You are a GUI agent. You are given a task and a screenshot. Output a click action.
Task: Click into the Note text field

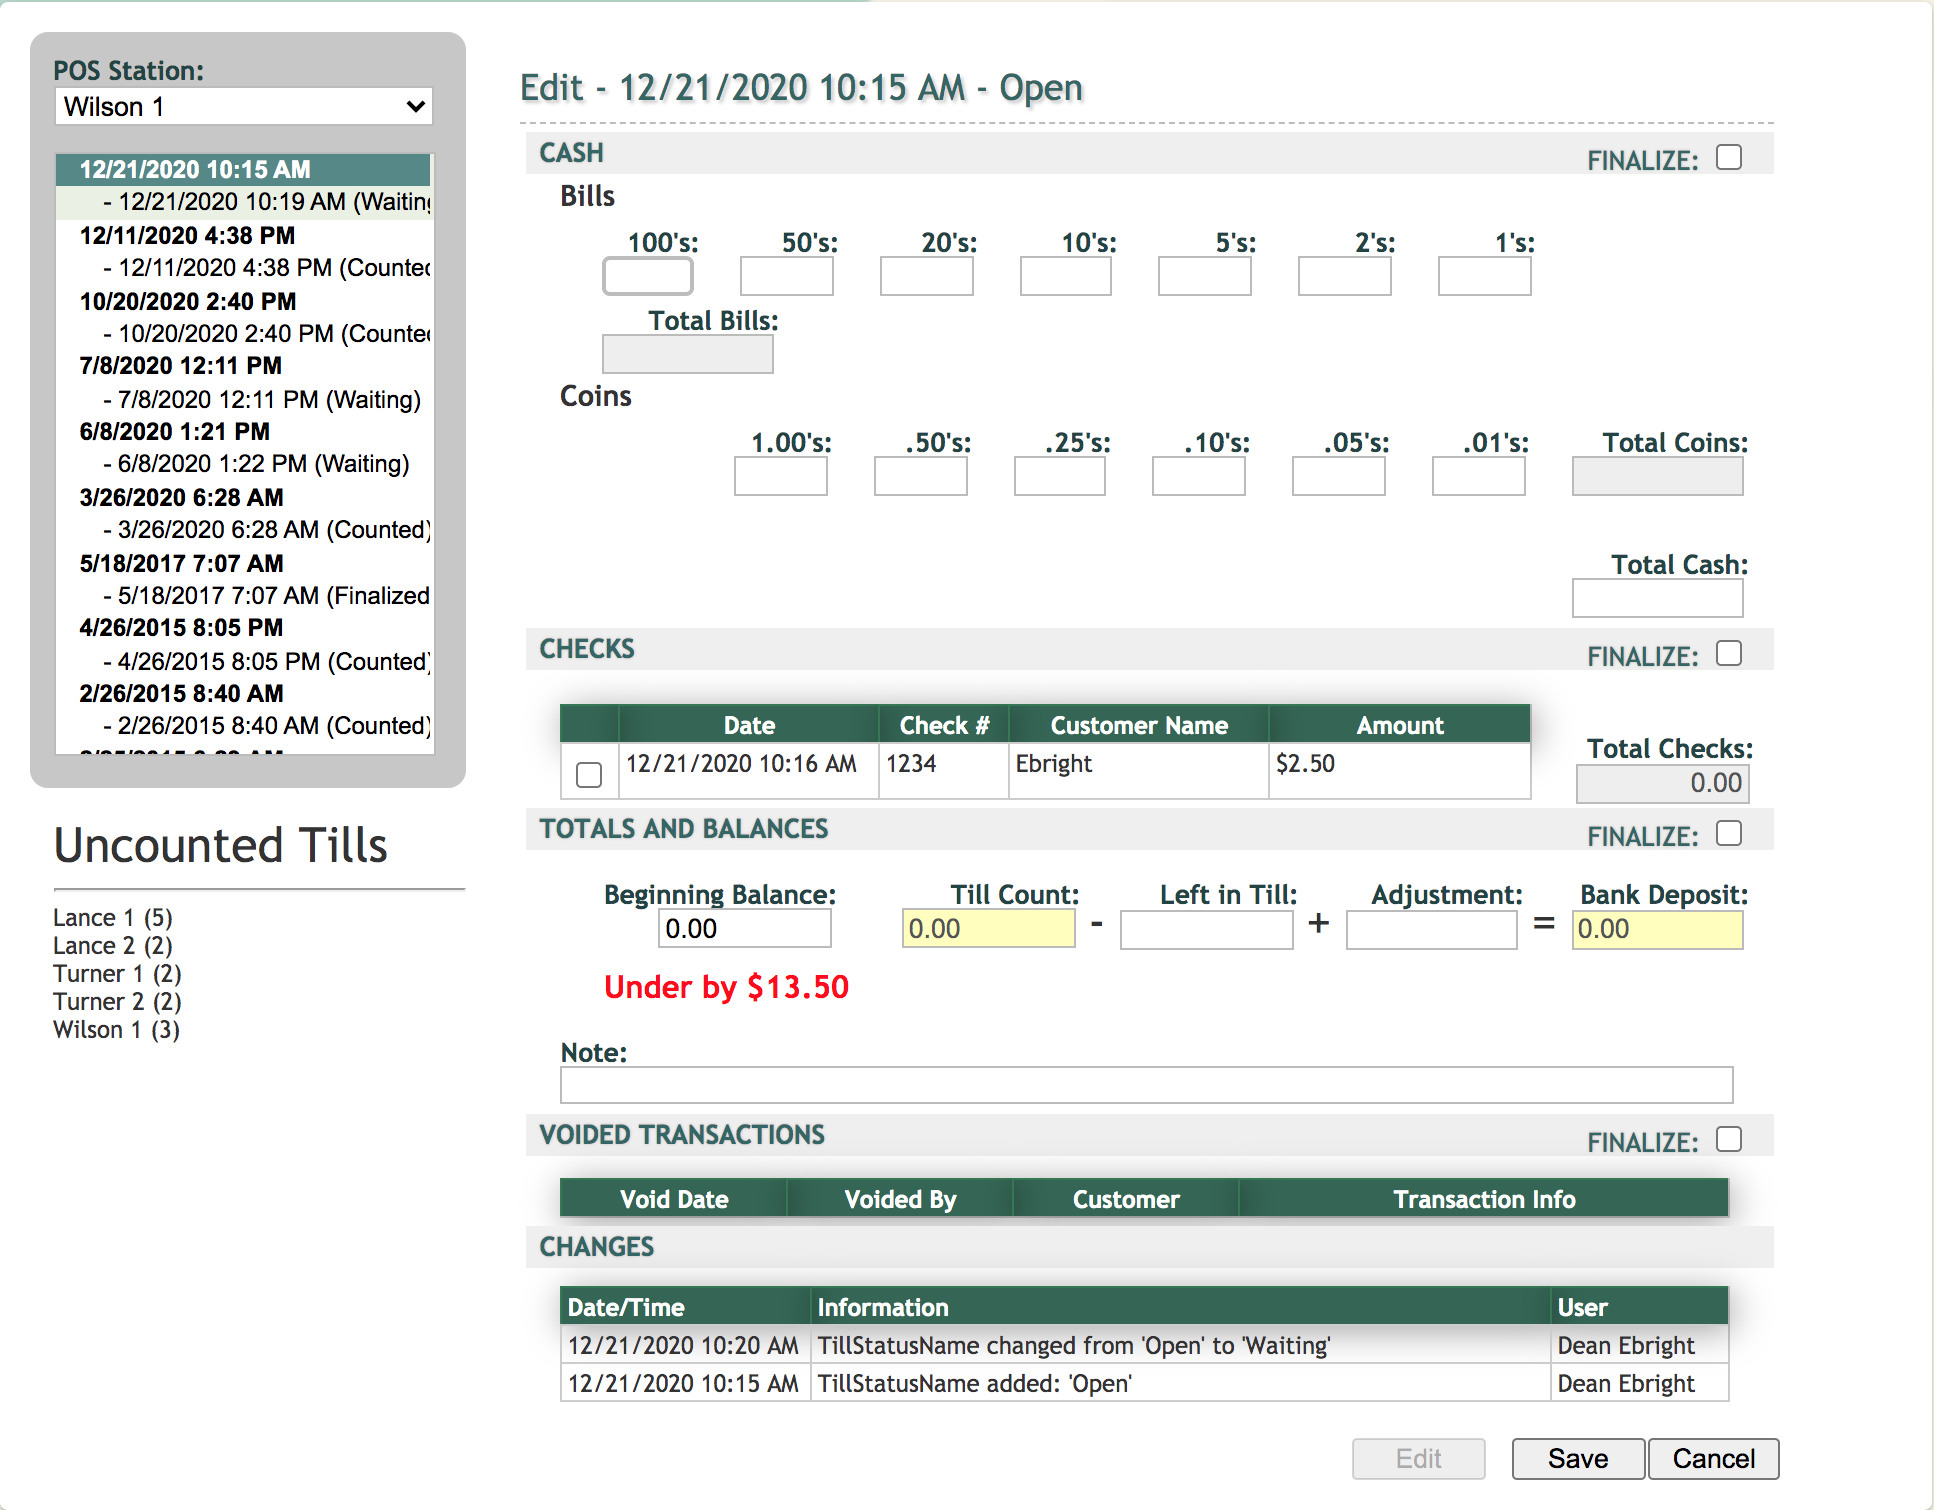(1146, 1085)
